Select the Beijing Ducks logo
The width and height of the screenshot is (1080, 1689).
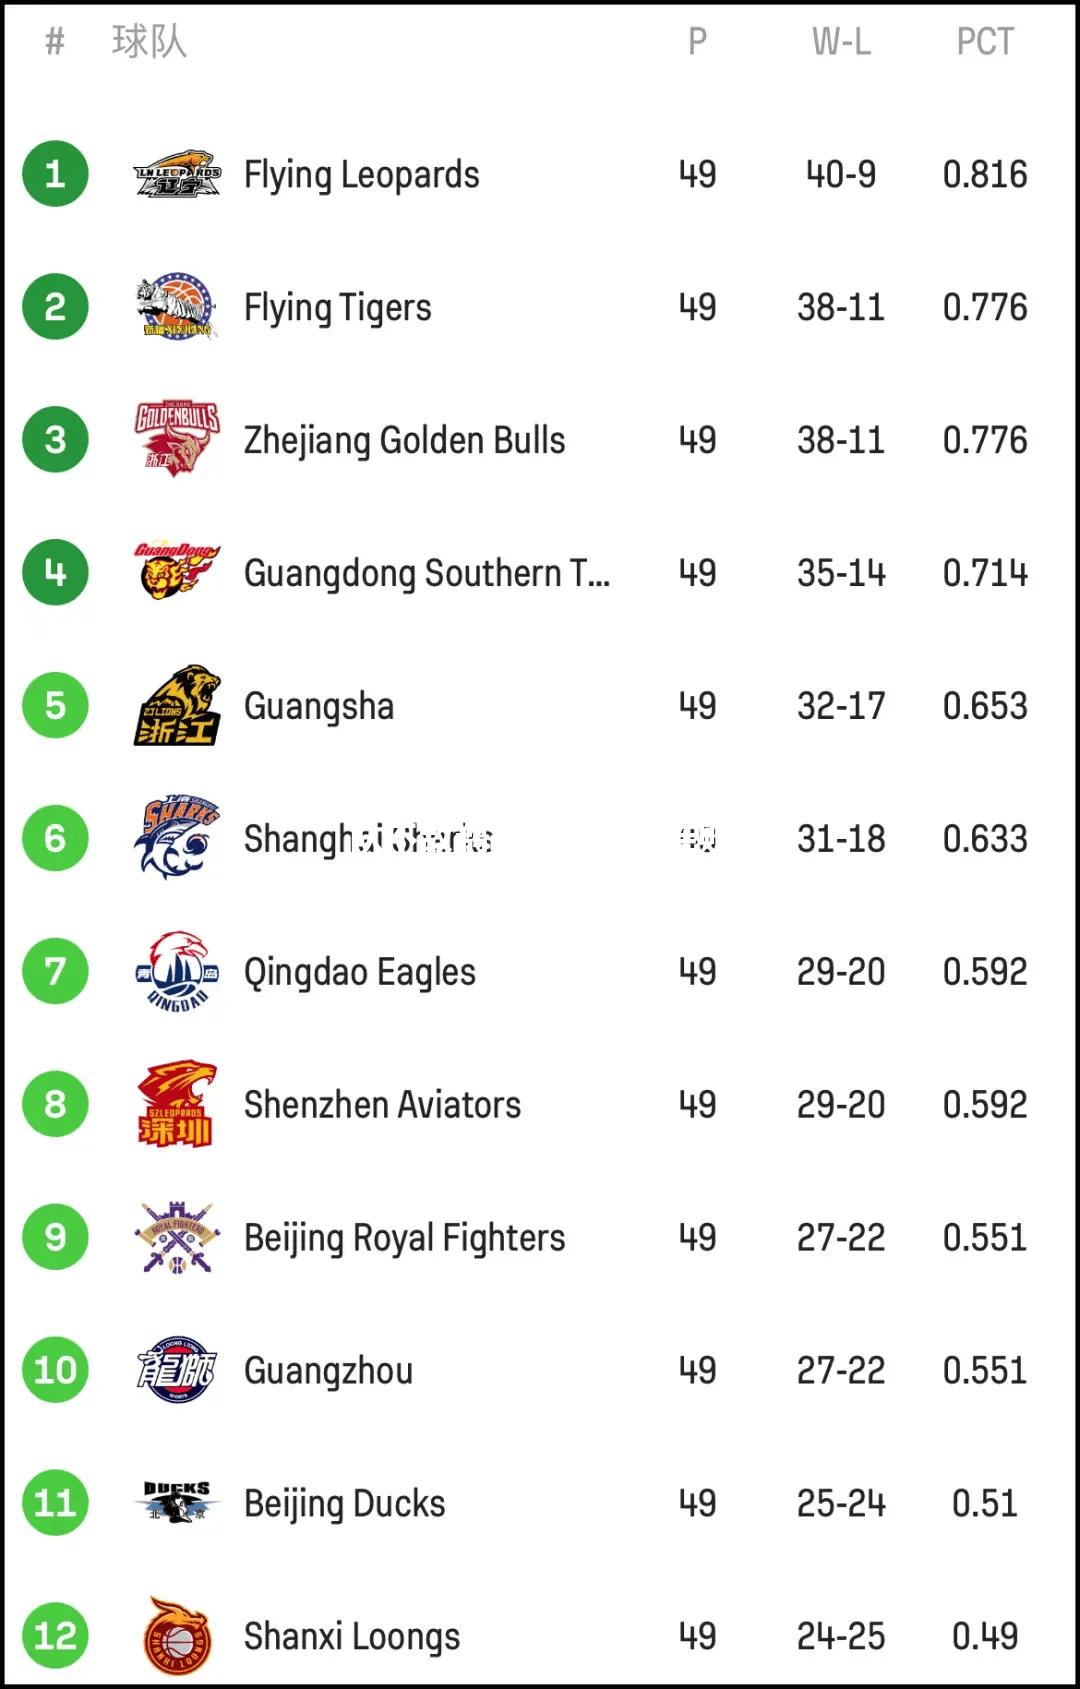[x=177, y=1502]
